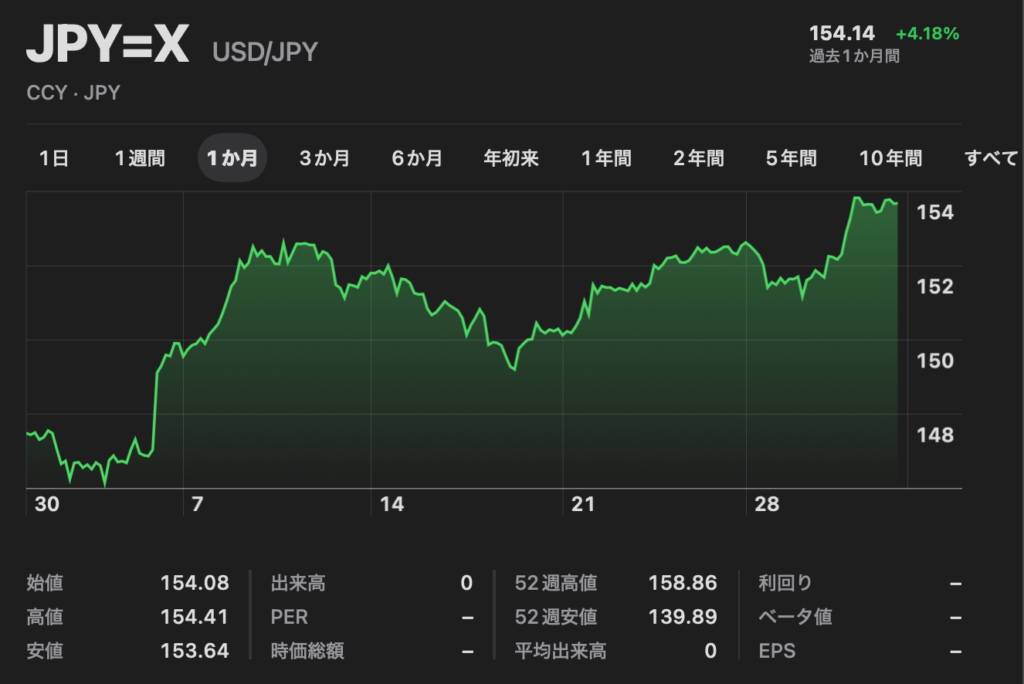Click the 154.14 current price
The image size is (1024, 684).
(x=842, y=33)
